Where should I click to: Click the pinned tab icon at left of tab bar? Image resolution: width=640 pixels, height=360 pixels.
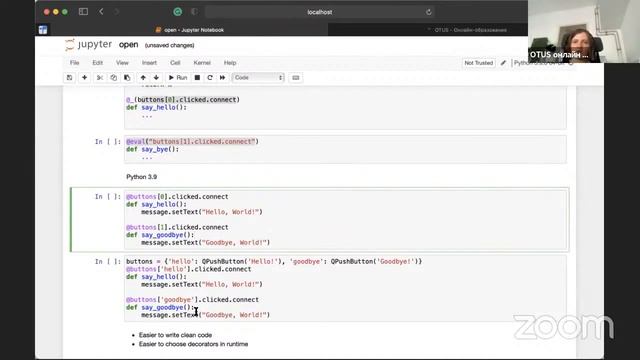pyautogui.click(x=43, y=30)
